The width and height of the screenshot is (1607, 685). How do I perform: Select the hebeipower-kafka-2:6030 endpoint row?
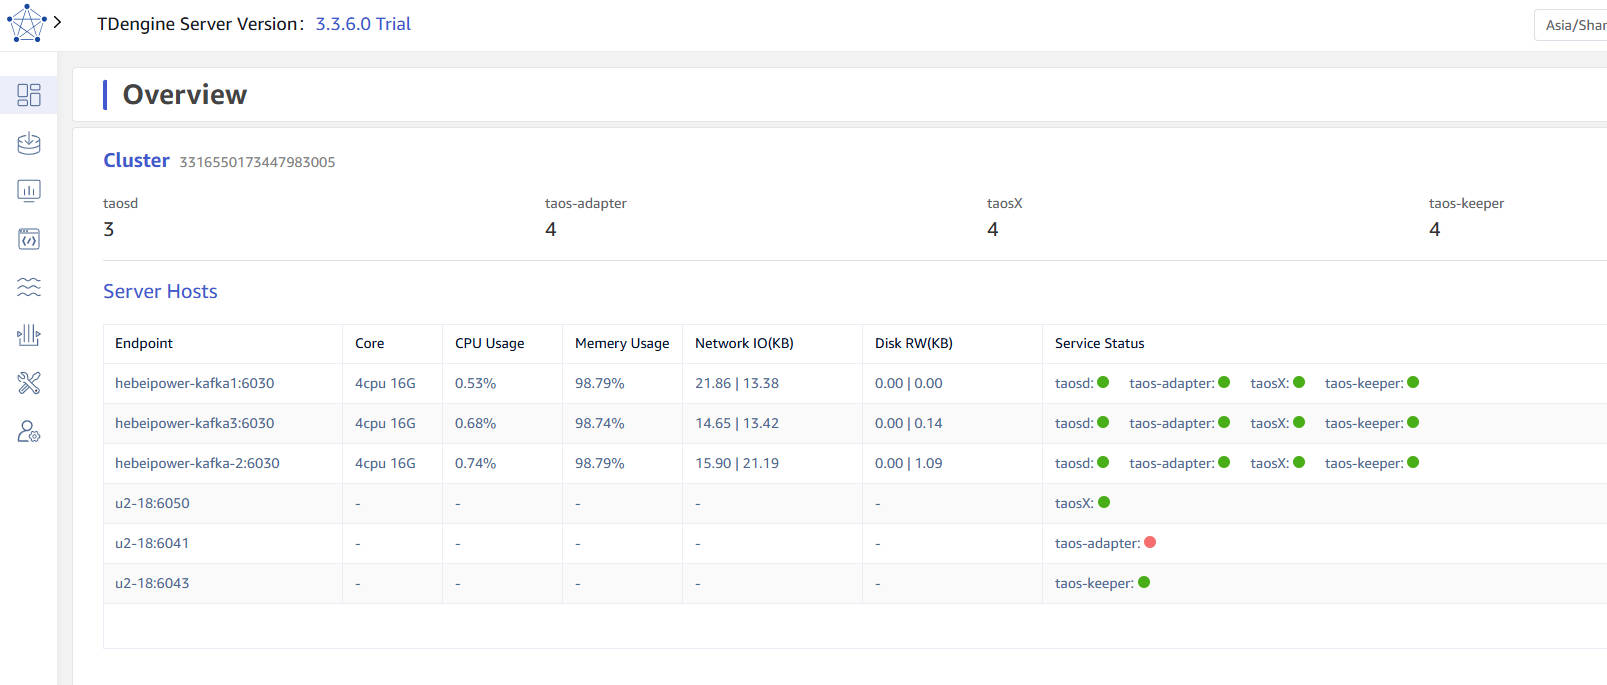(197, 463)
